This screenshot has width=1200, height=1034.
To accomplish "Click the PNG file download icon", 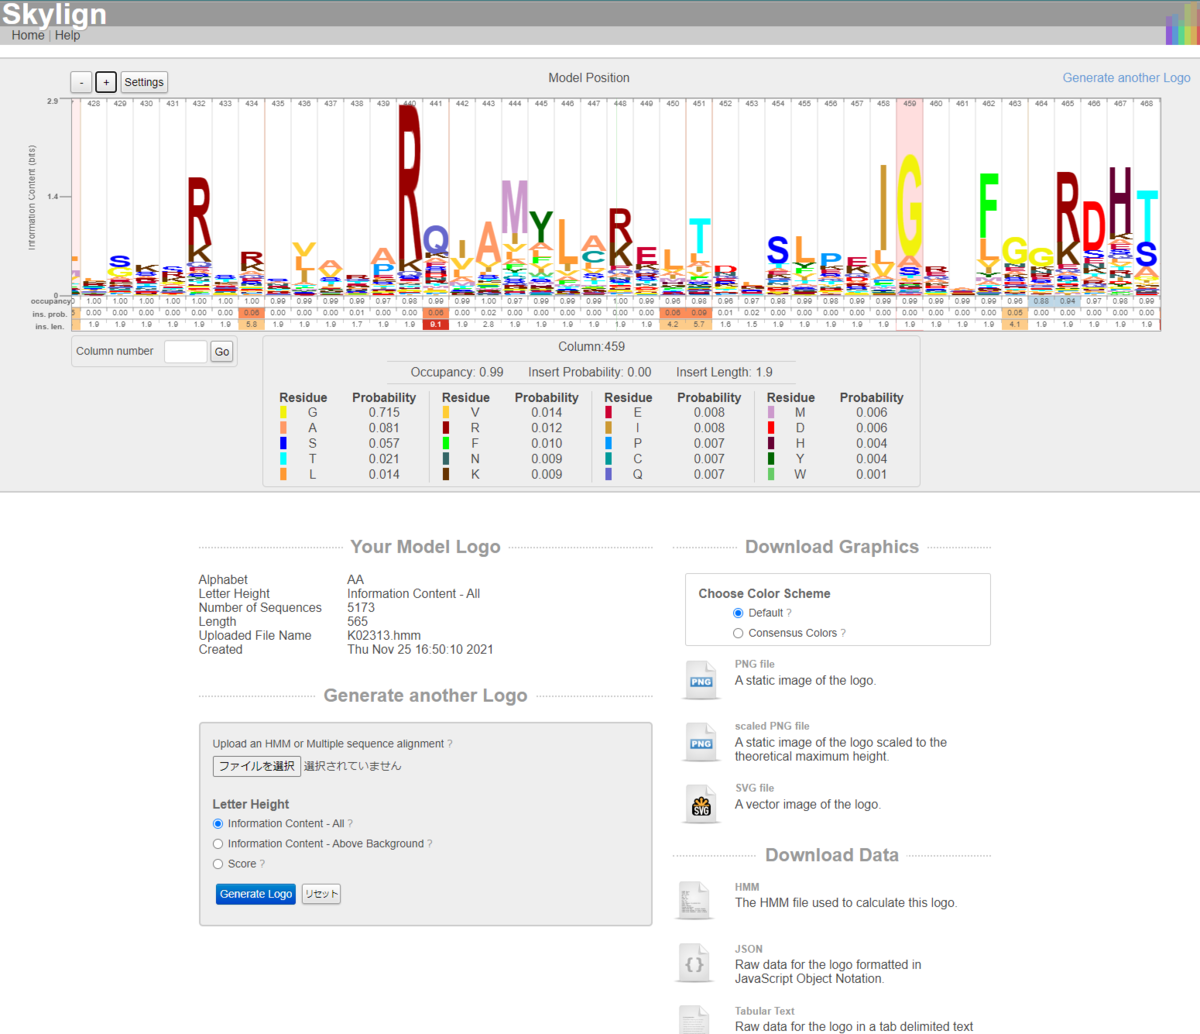I will point(701,680).
